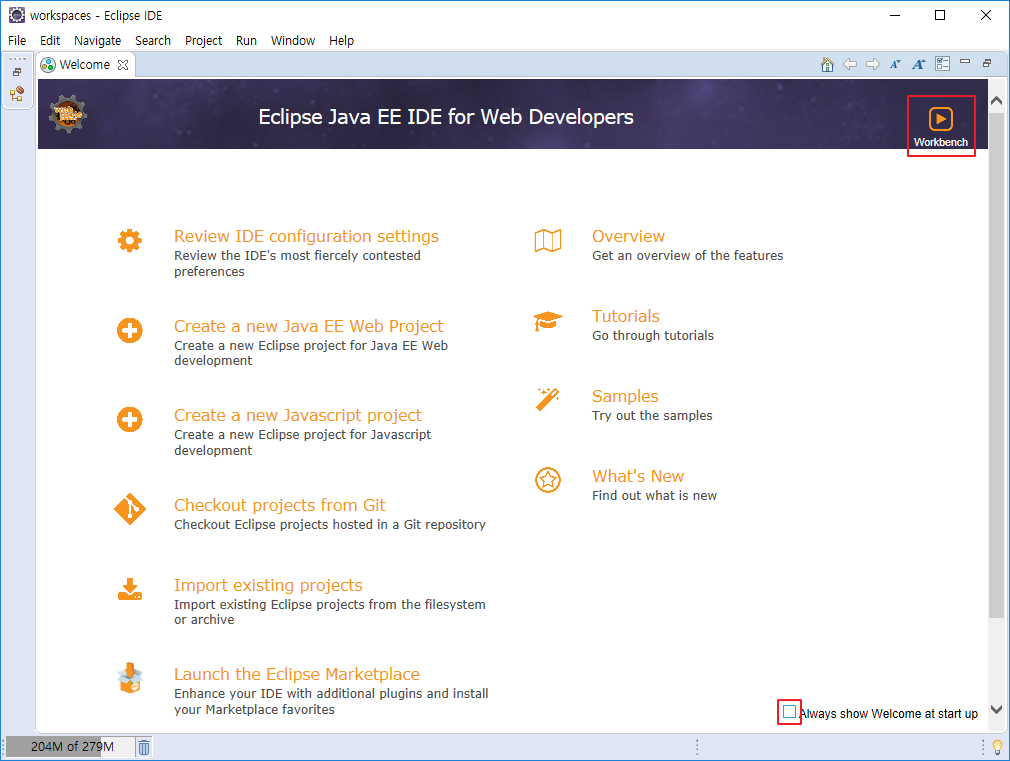Open the Tutorials link
The height and width of the screenshot is (761, 1010).
click(625, 316)
